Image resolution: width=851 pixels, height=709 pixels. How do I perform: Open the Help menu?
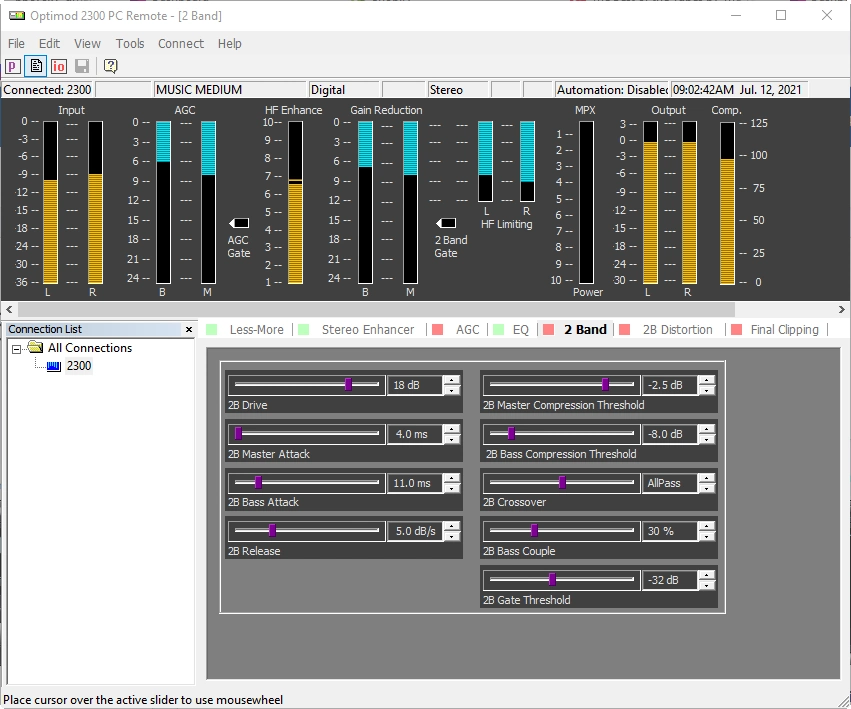(230, 43)
